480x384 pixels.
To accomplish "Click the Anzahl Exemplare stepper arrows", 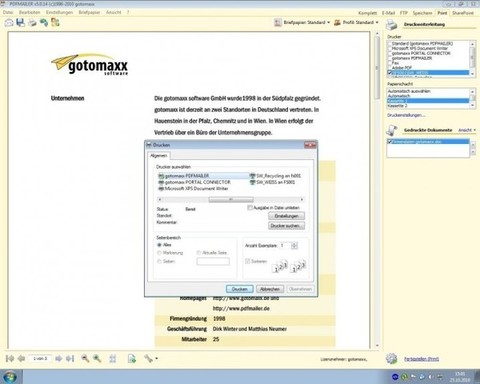I will click(294, 246).
